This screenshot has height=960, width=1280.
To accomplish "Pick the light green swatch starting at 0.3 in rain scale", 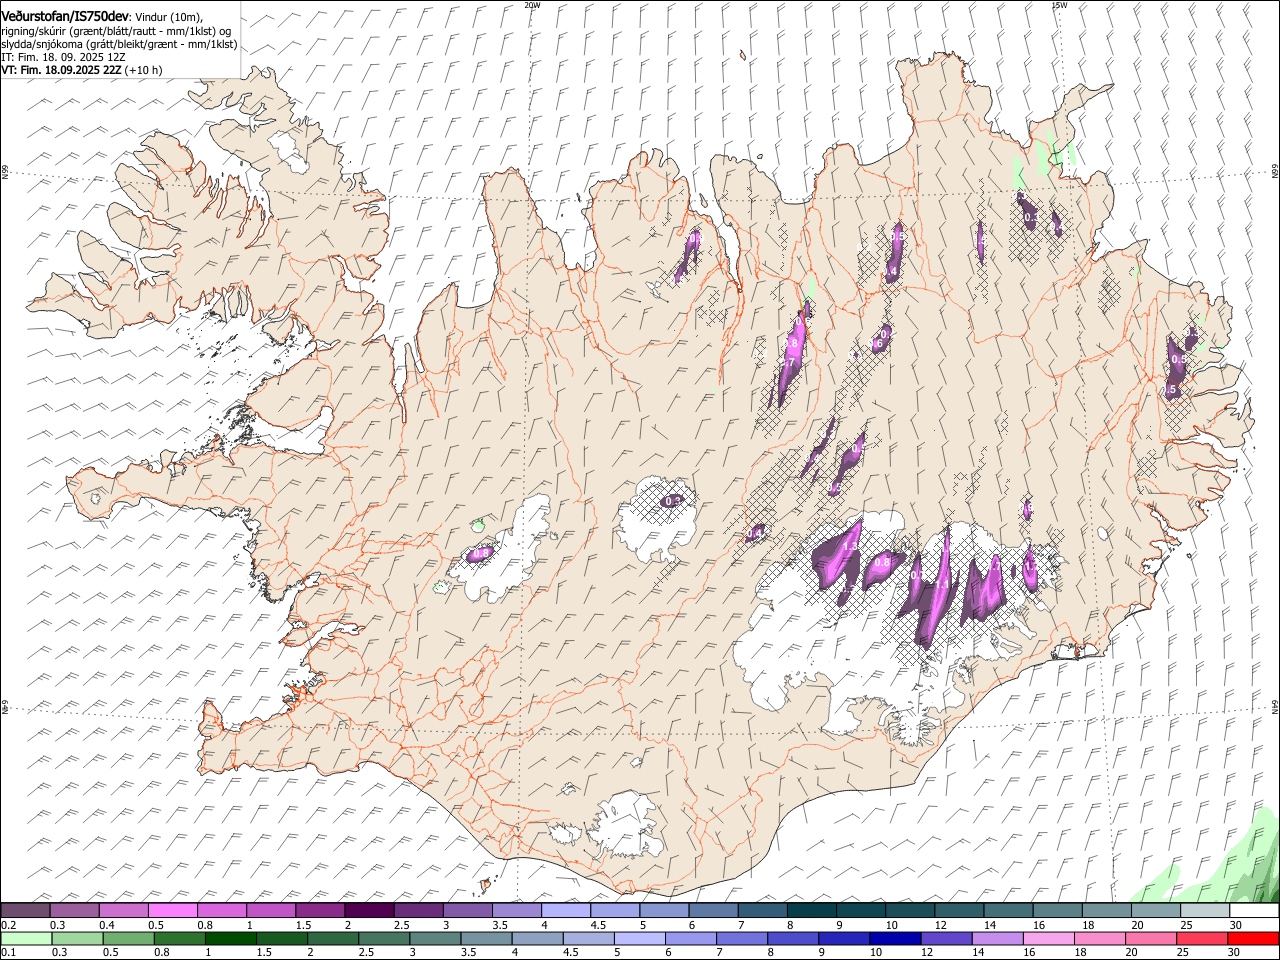I will [77, 938].
